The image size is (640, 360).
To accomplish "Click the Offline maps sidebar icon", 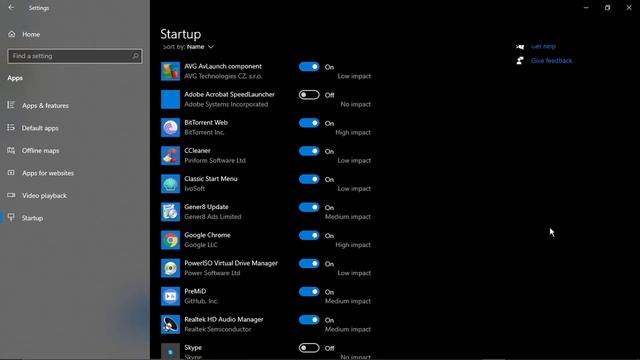I will [x=11, y=150].
